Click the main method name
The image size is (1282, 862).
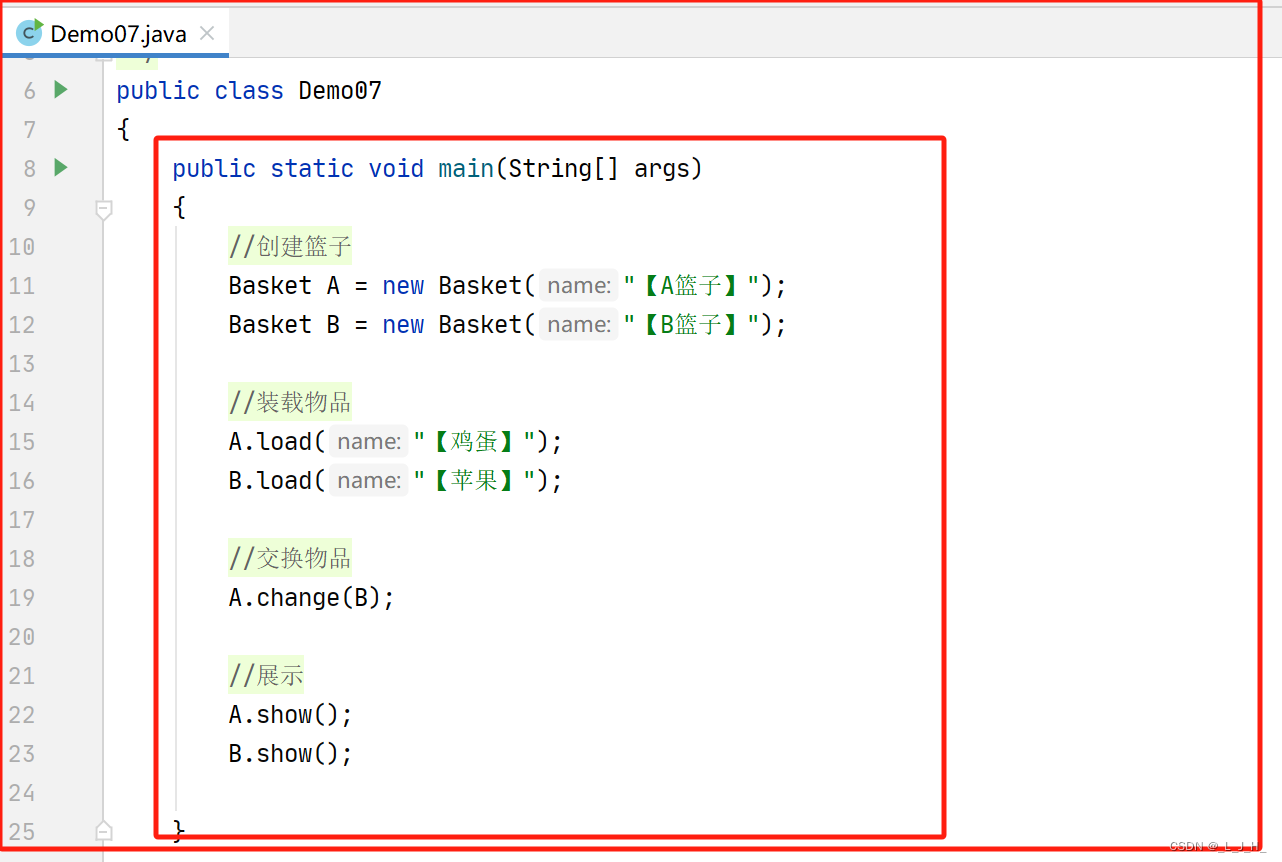[x=466, y=169]
